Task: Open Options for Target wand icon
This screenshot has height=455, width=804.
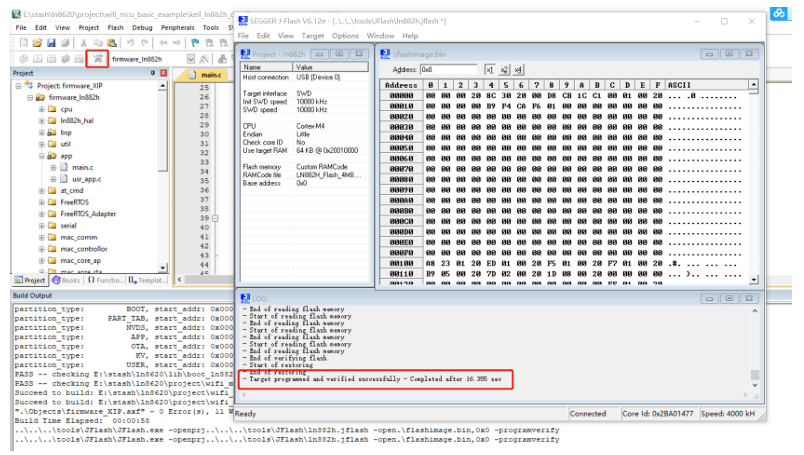Action: point(204,59)
